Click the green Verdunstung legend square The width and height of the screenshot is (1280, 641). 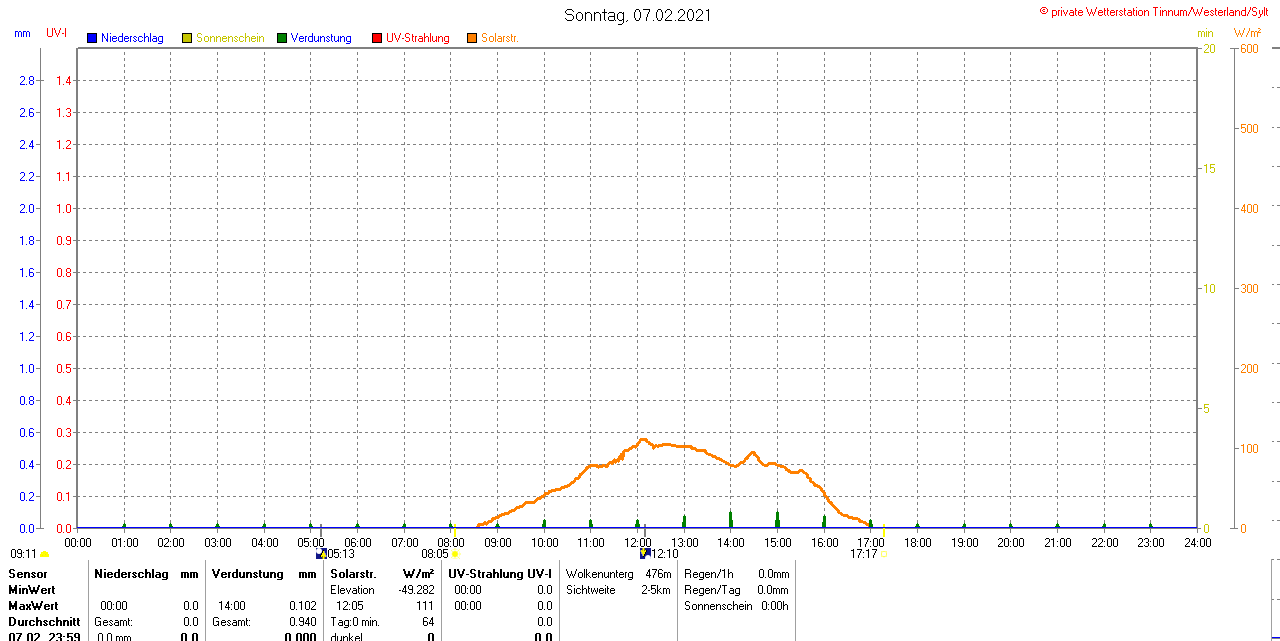tap(282, 38)
